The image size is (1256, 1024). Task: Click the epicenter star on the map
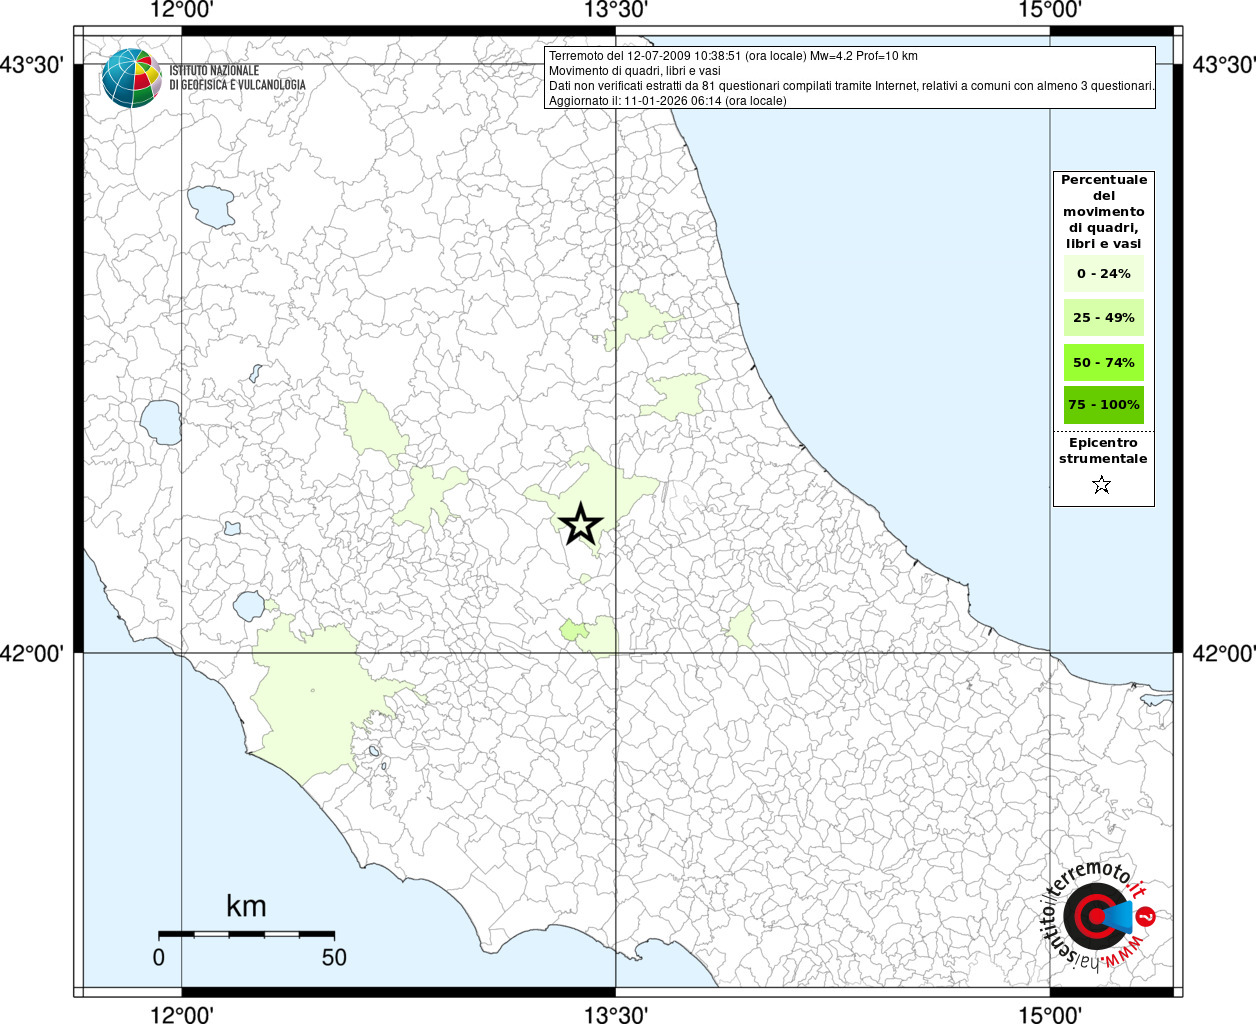pyautogui.click(x=581, y=524)
